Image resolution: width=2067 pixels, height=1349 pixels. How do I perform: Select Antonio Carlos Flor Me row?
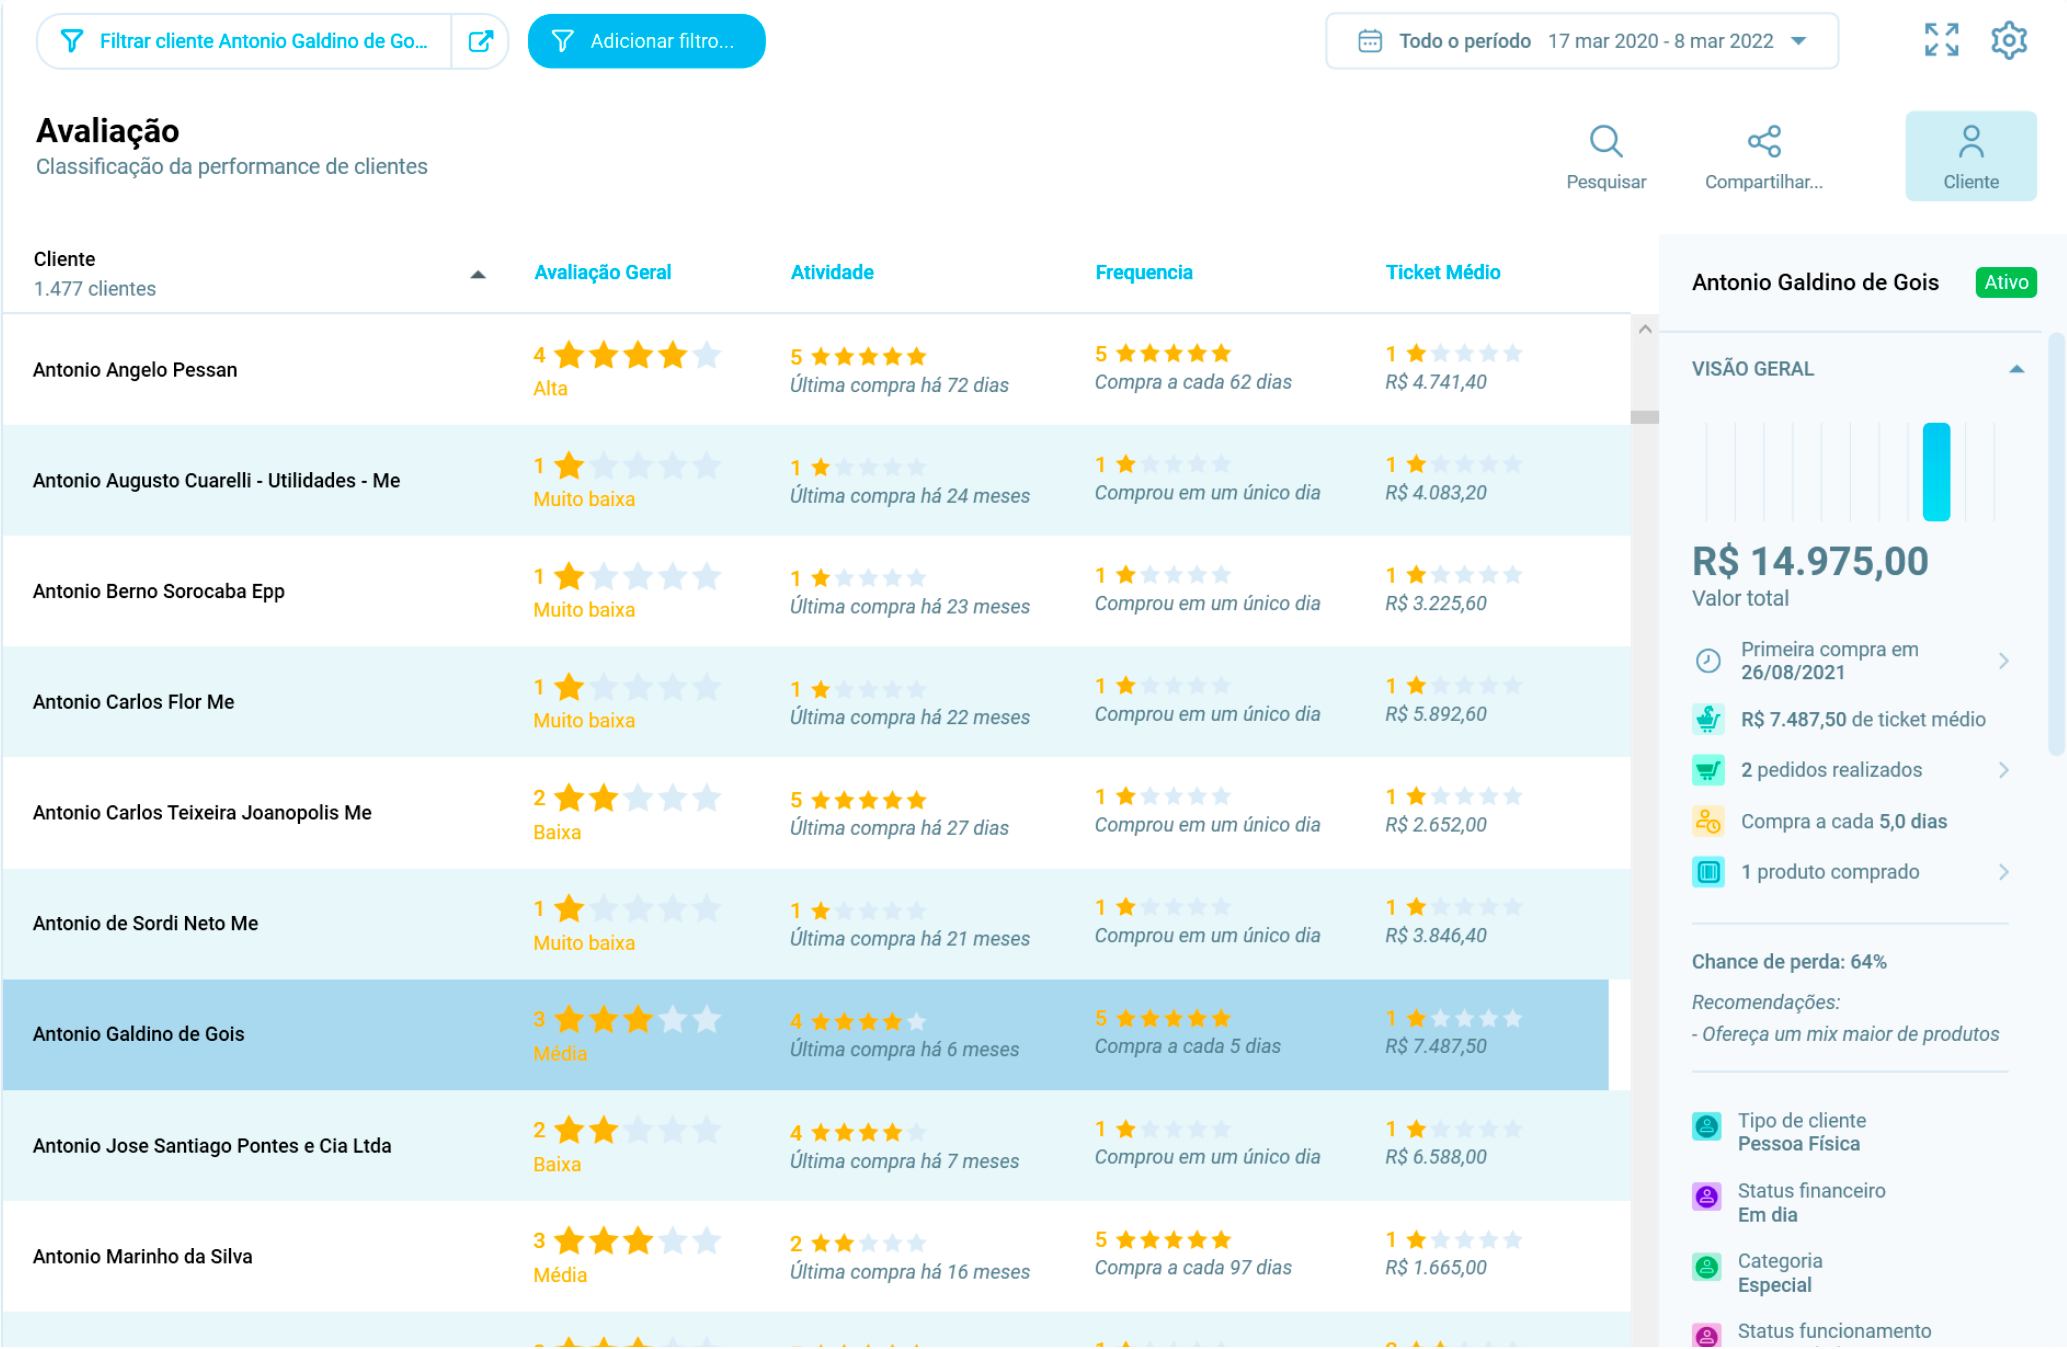point(816,702)
